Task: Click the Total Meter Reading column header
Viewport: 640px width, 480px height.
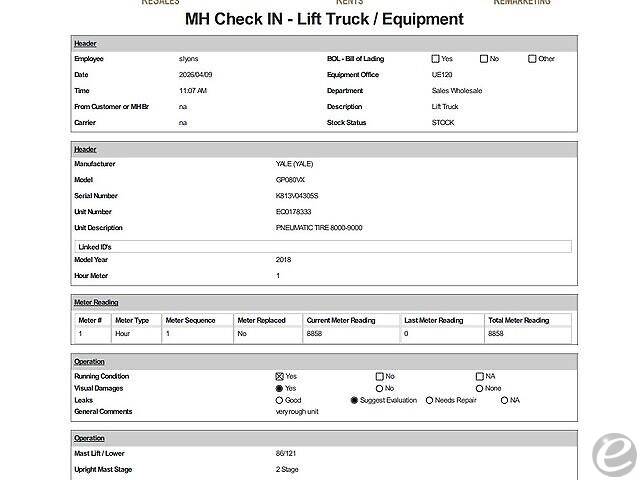Action: click(x=518, y=320)
